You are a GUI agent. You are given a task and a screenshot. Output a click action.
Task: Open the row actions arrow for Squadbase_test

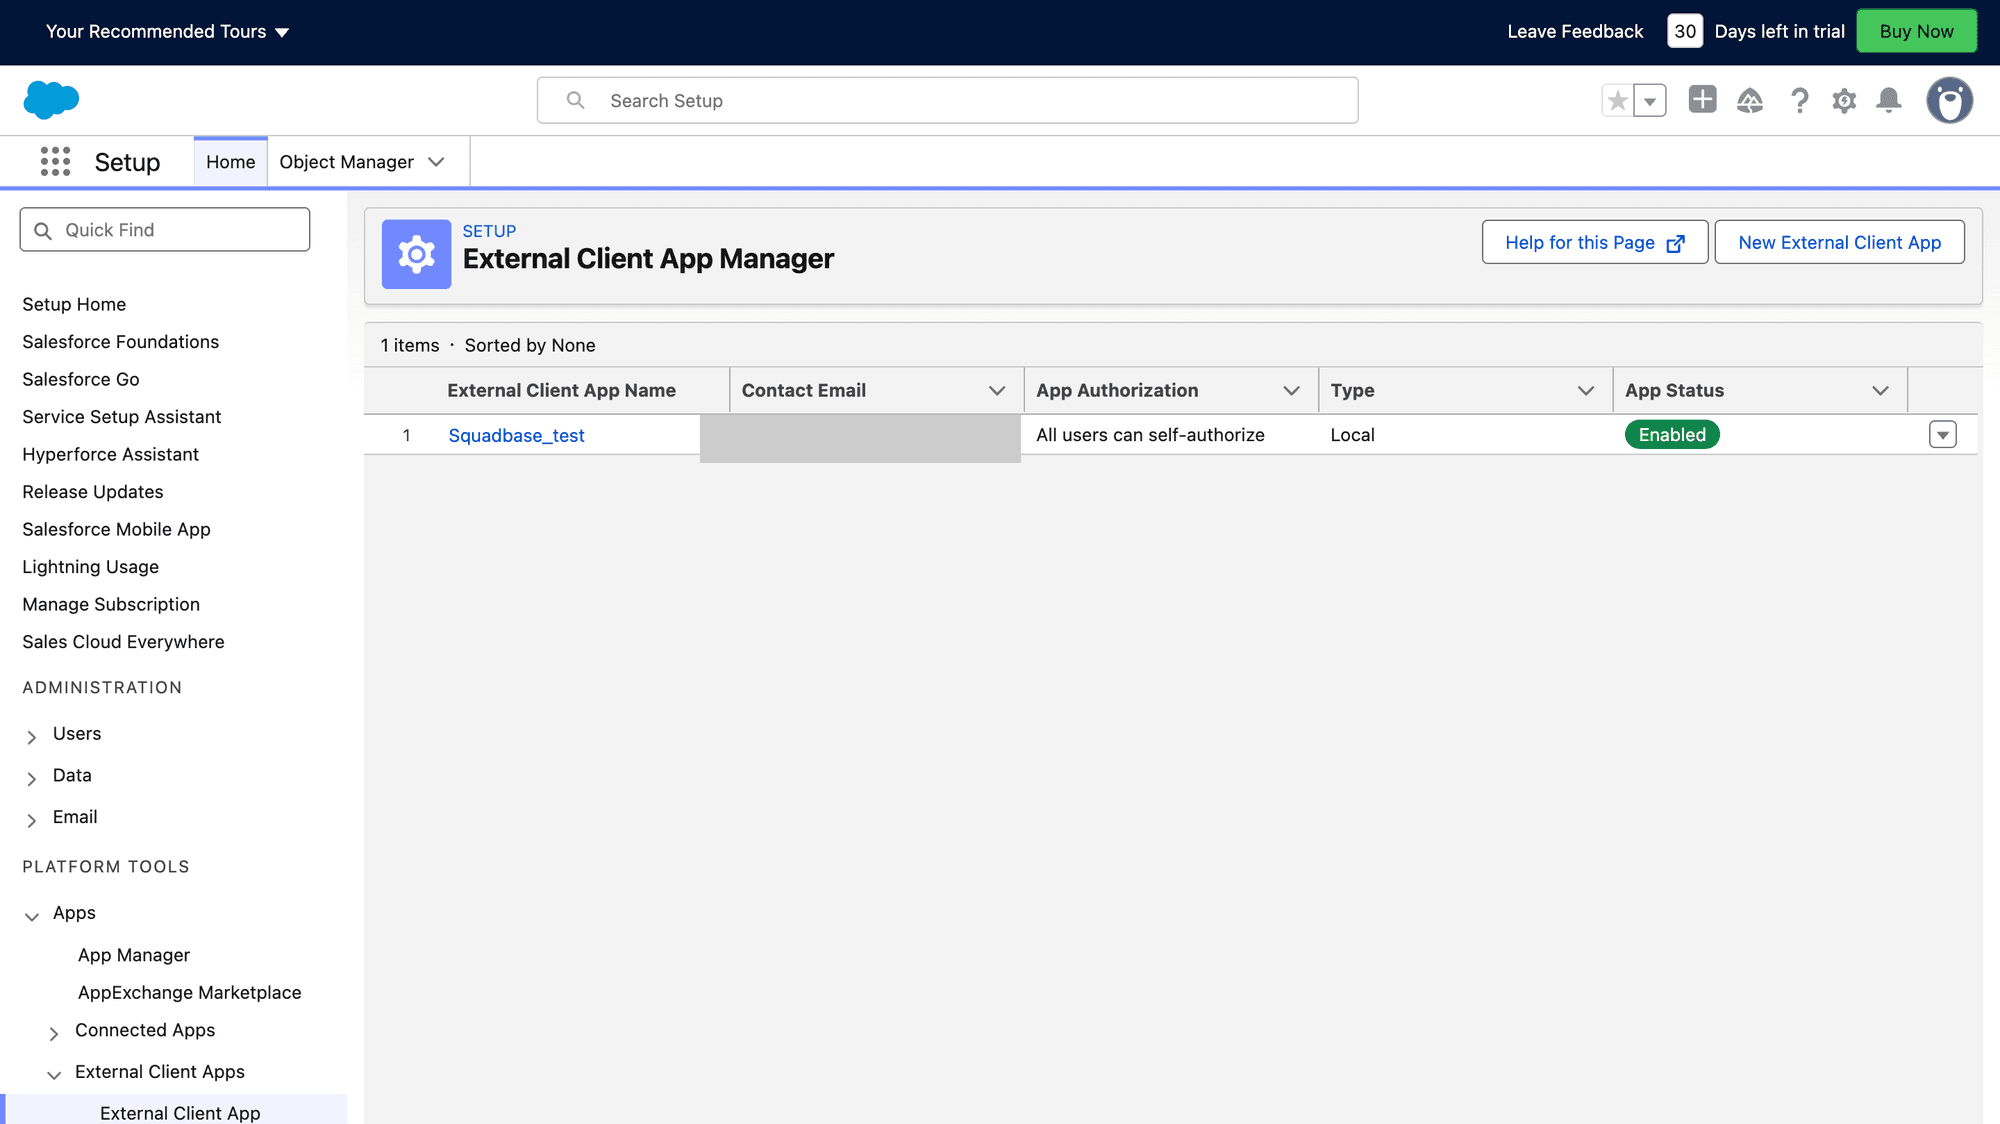coord(1942,434)
